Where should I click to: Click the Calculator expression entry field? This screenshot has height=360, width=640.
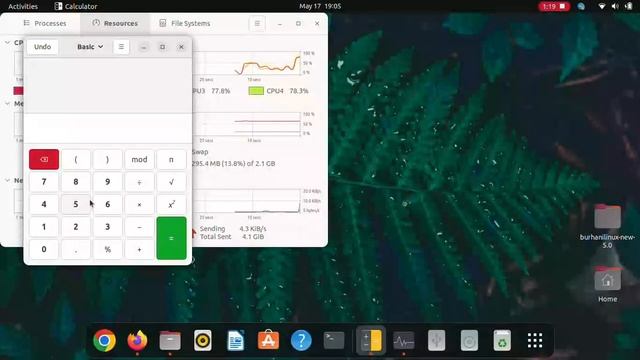coord(108,128)
